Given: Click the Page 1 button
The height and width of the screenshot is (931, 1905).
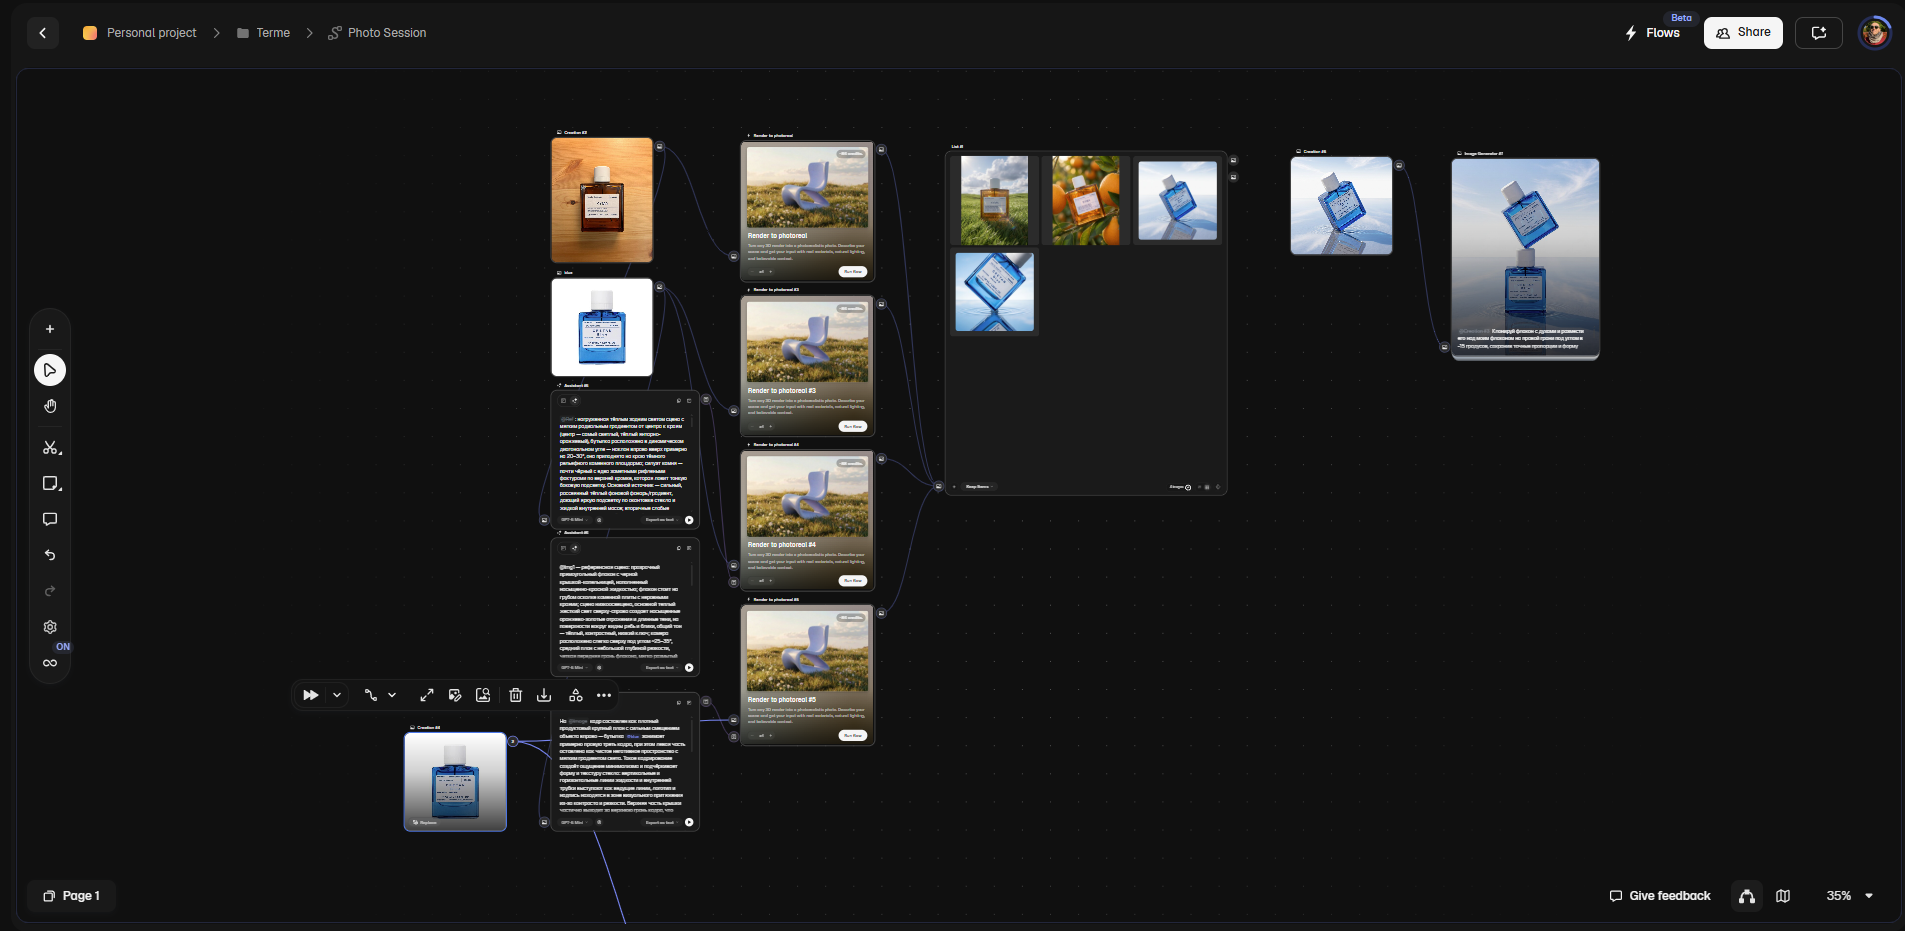Looking at the screenshot, I should point(72,896).
